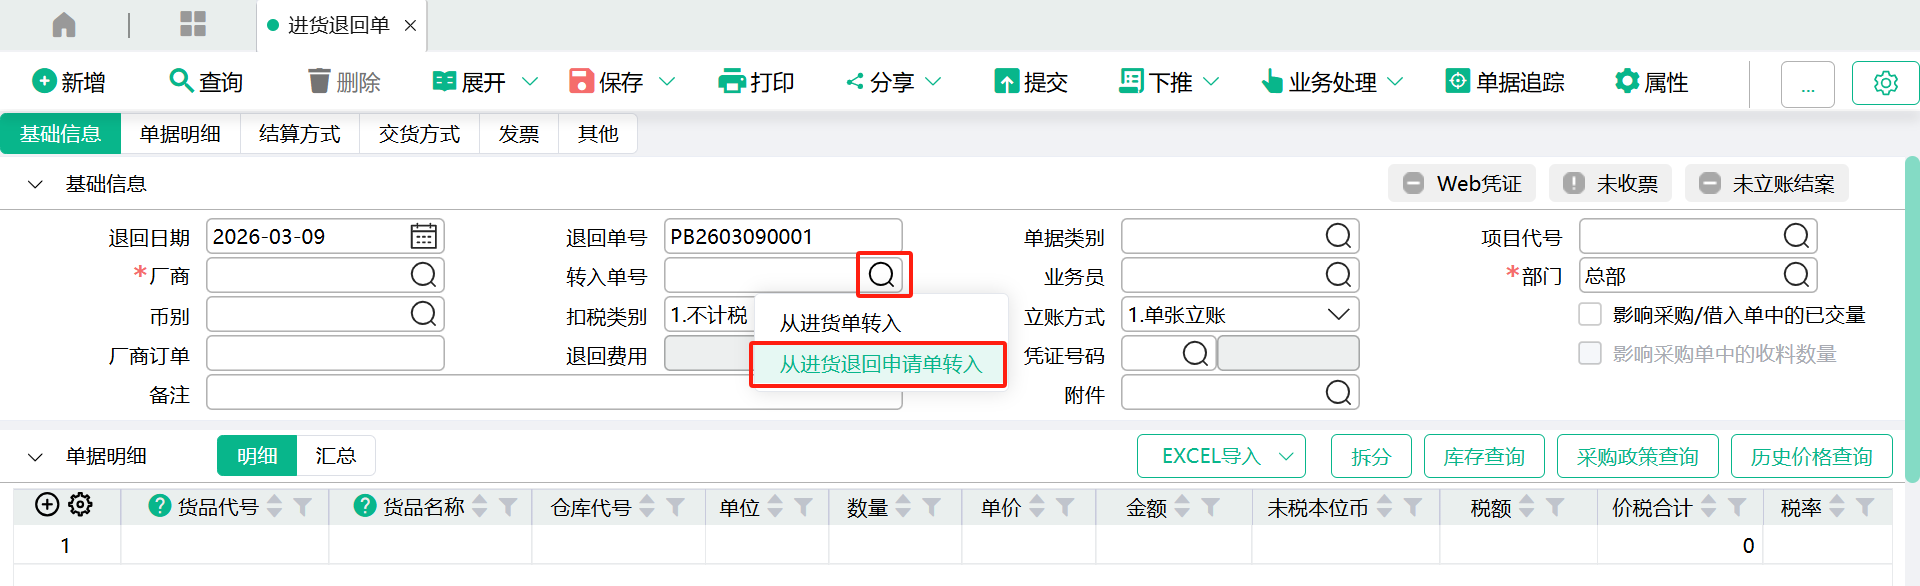Click the 打印 print icon
The height and width of the screenshot is (586, 1920).
point(732,81)
